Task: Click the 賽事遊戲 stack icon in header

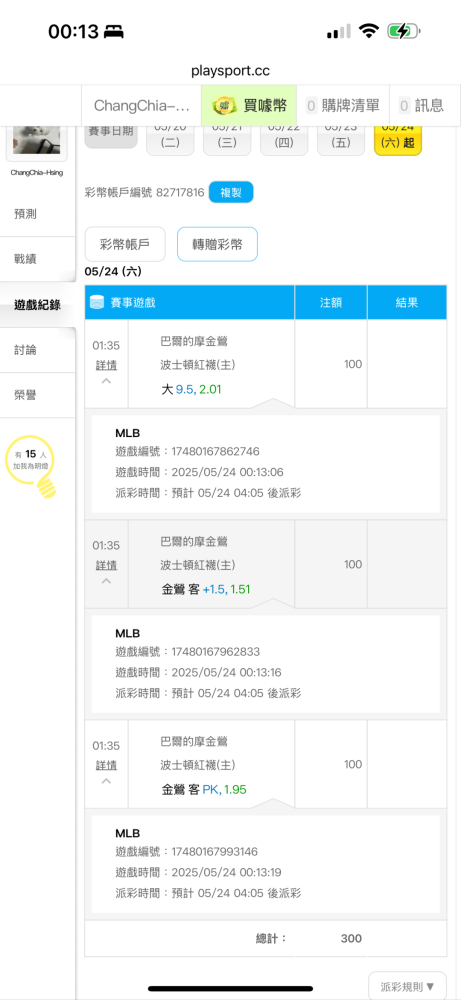Action: (x=98, y=302)
